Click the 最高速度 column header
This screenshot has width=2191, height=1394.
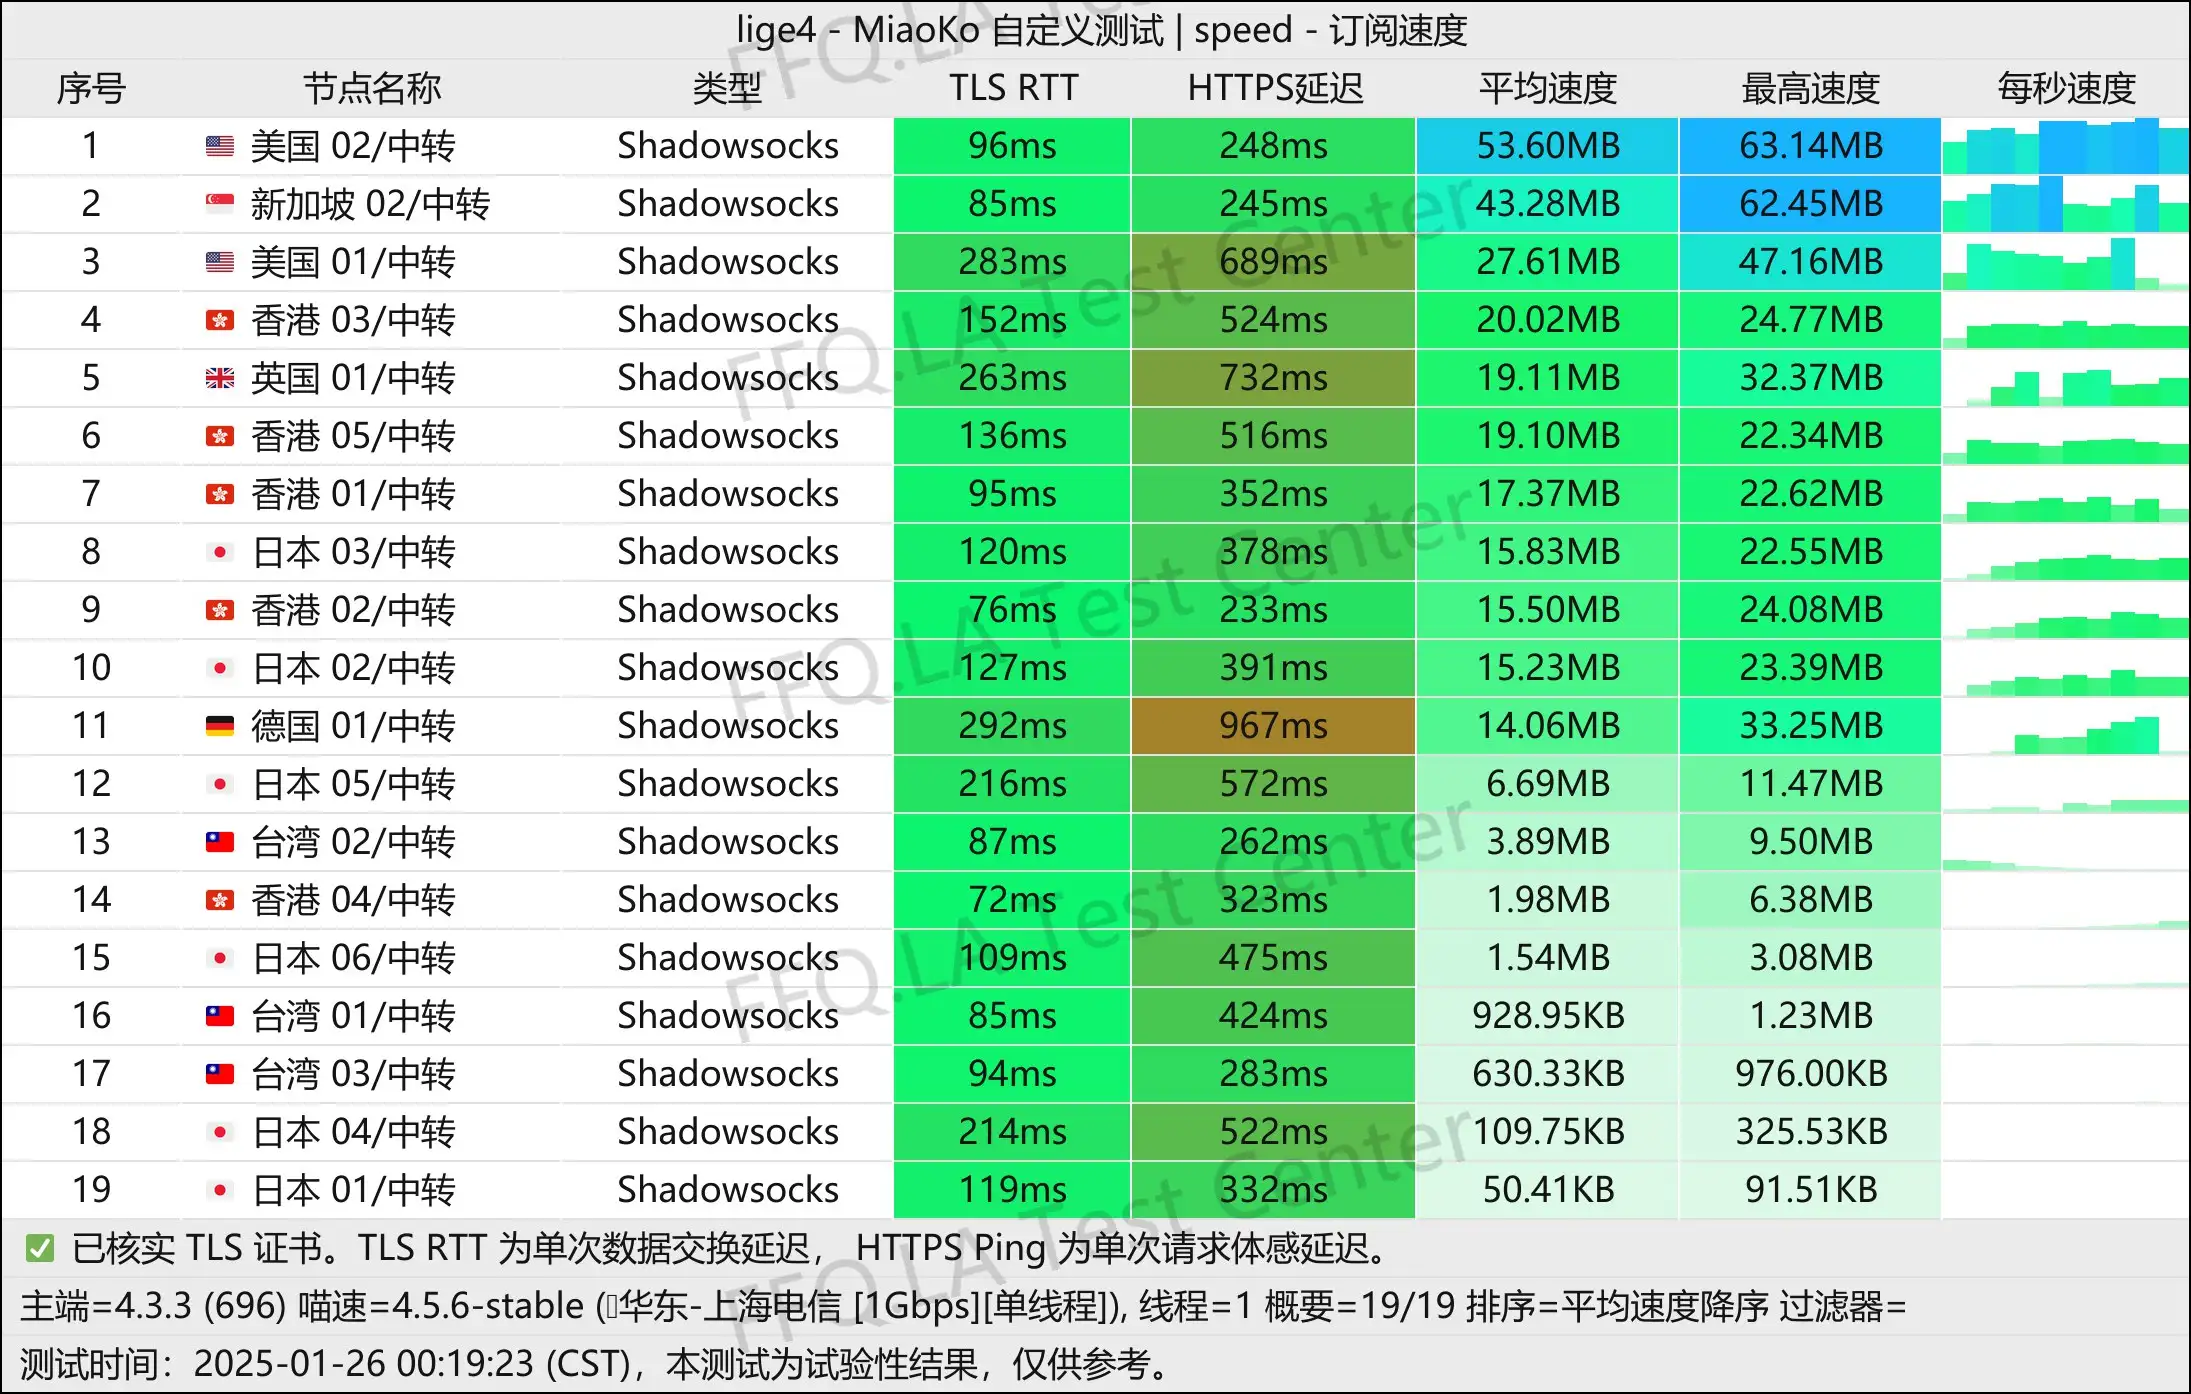(1810, 88)
